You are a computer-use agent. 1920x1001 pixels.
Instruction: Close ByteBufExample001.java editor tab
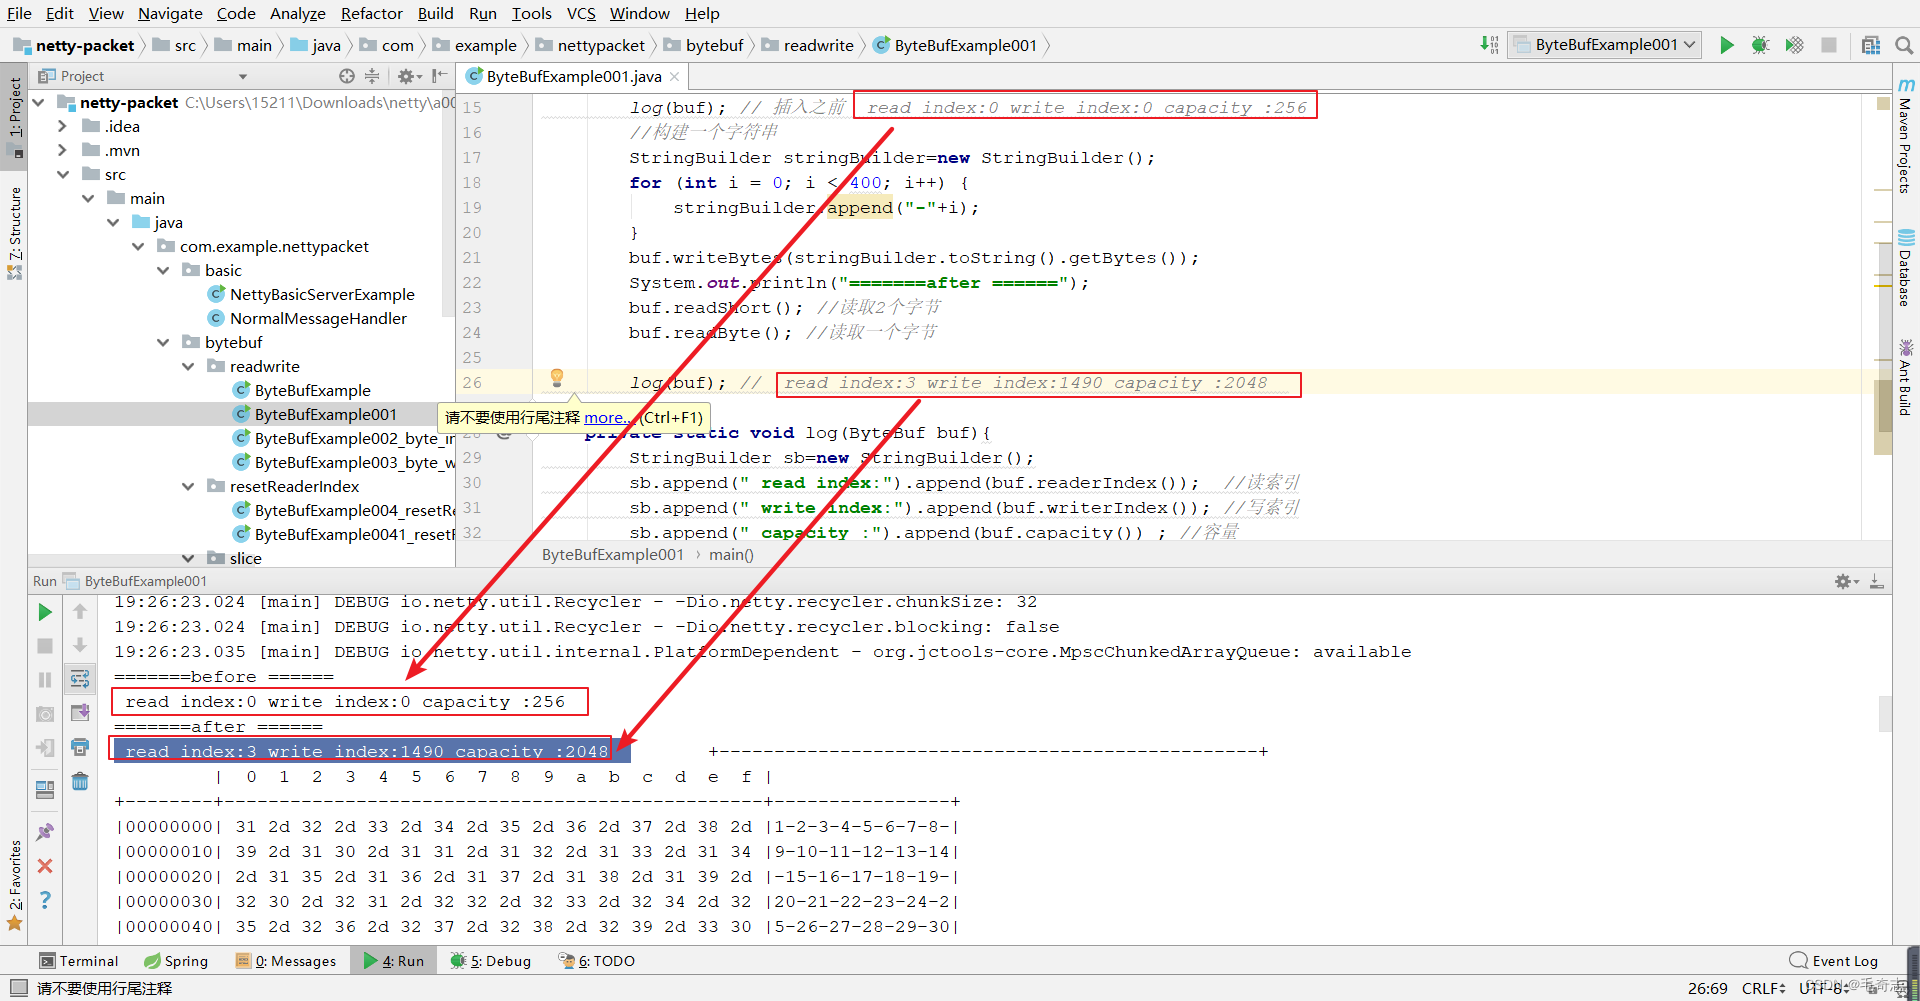675,76
